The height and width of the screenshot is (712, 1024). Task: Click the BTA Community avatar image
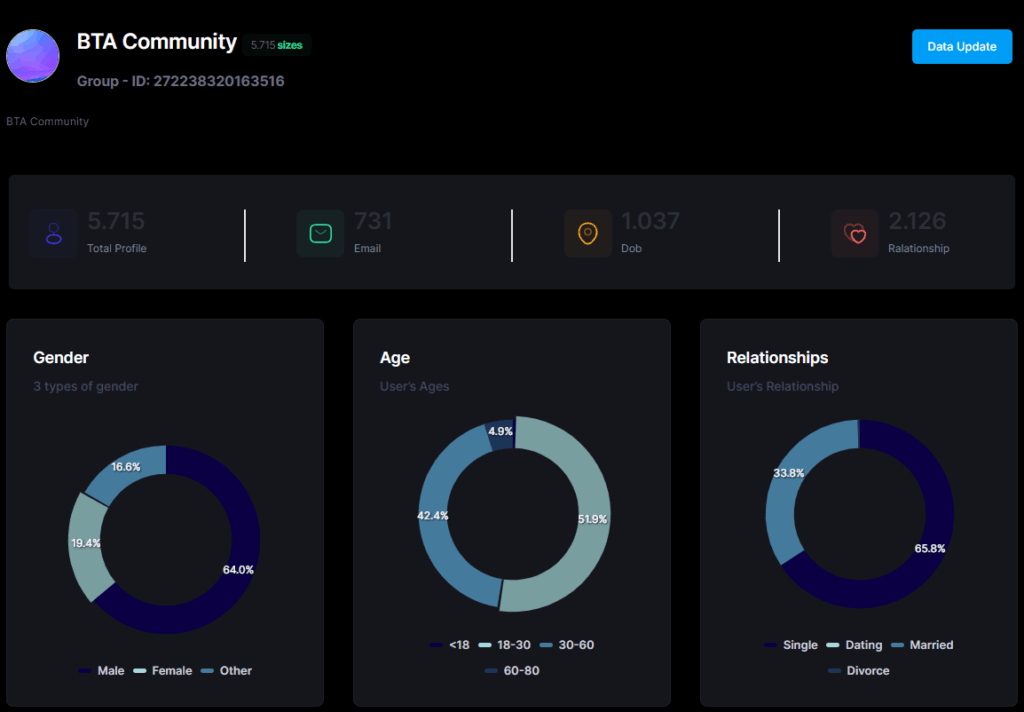[33, 55]
